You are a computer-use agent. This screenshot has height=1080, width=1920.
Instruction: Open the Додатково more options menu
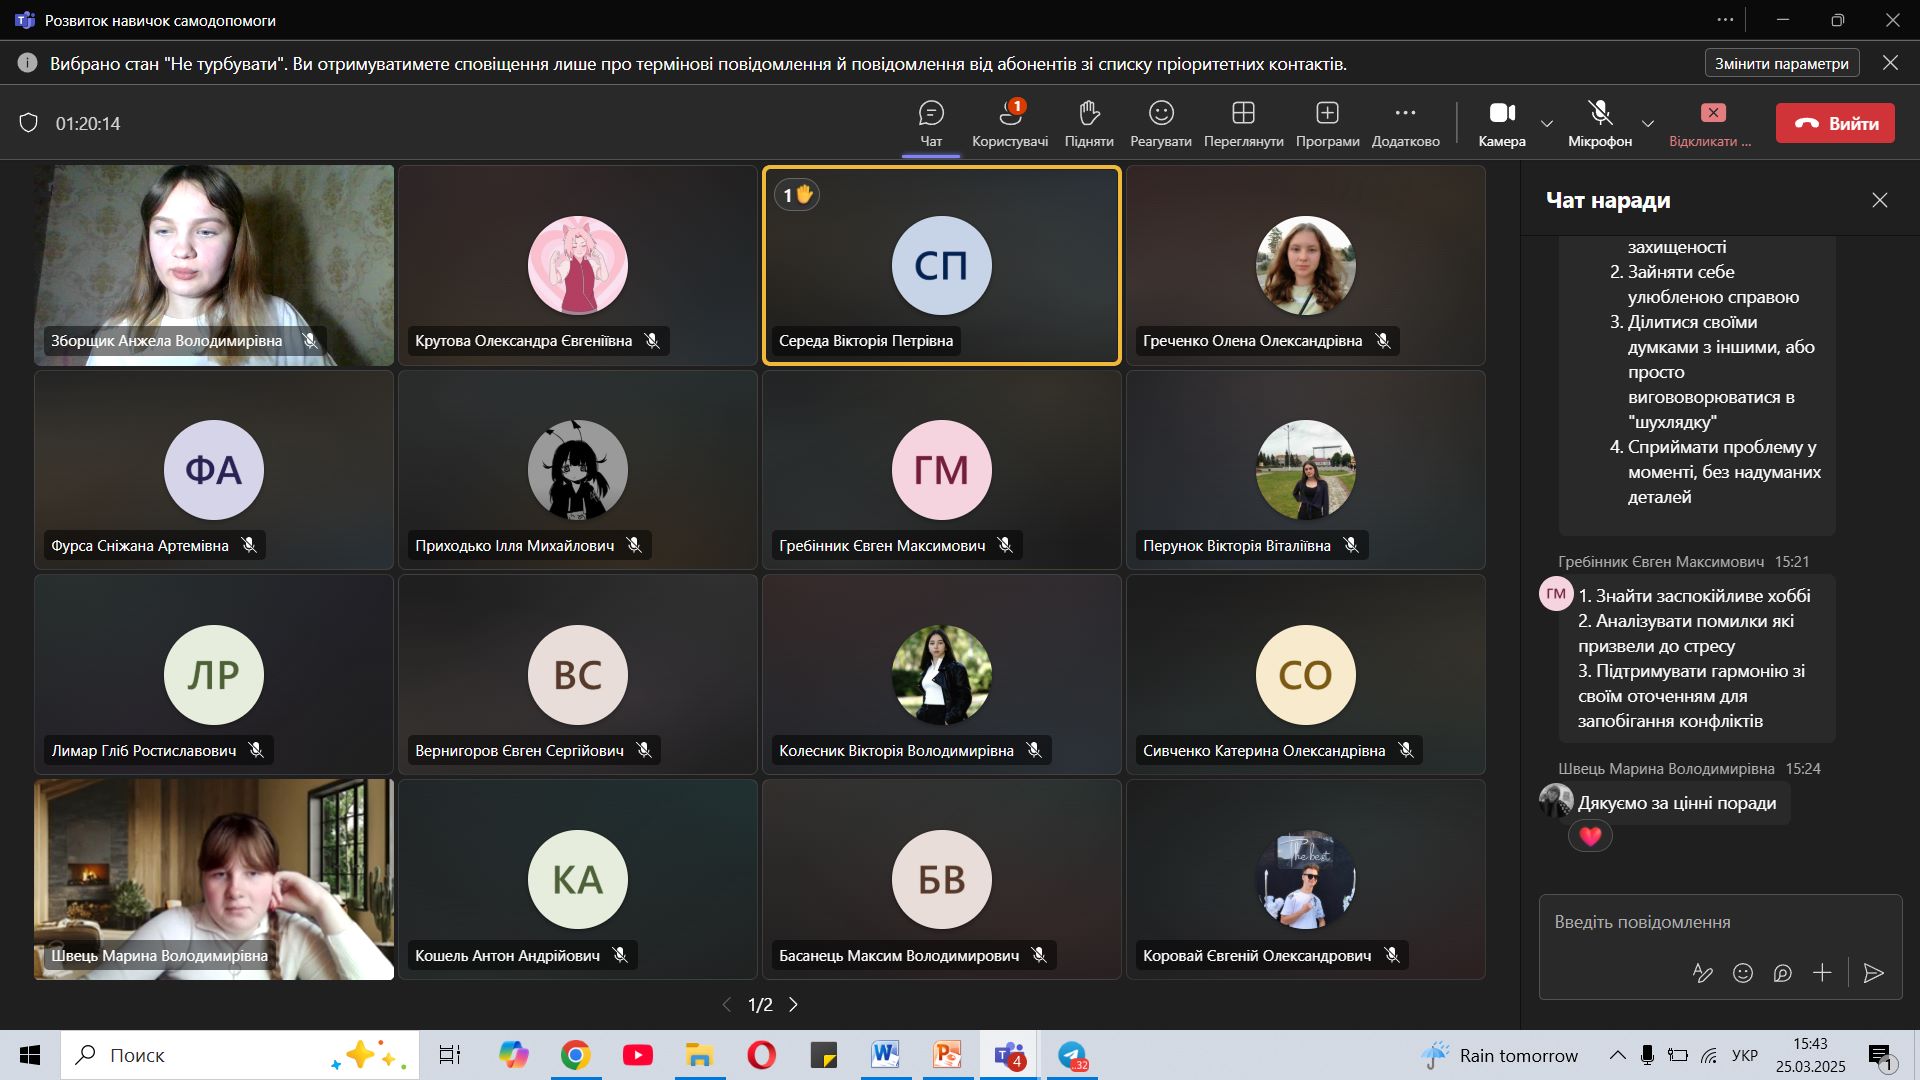pos(1405,123)
